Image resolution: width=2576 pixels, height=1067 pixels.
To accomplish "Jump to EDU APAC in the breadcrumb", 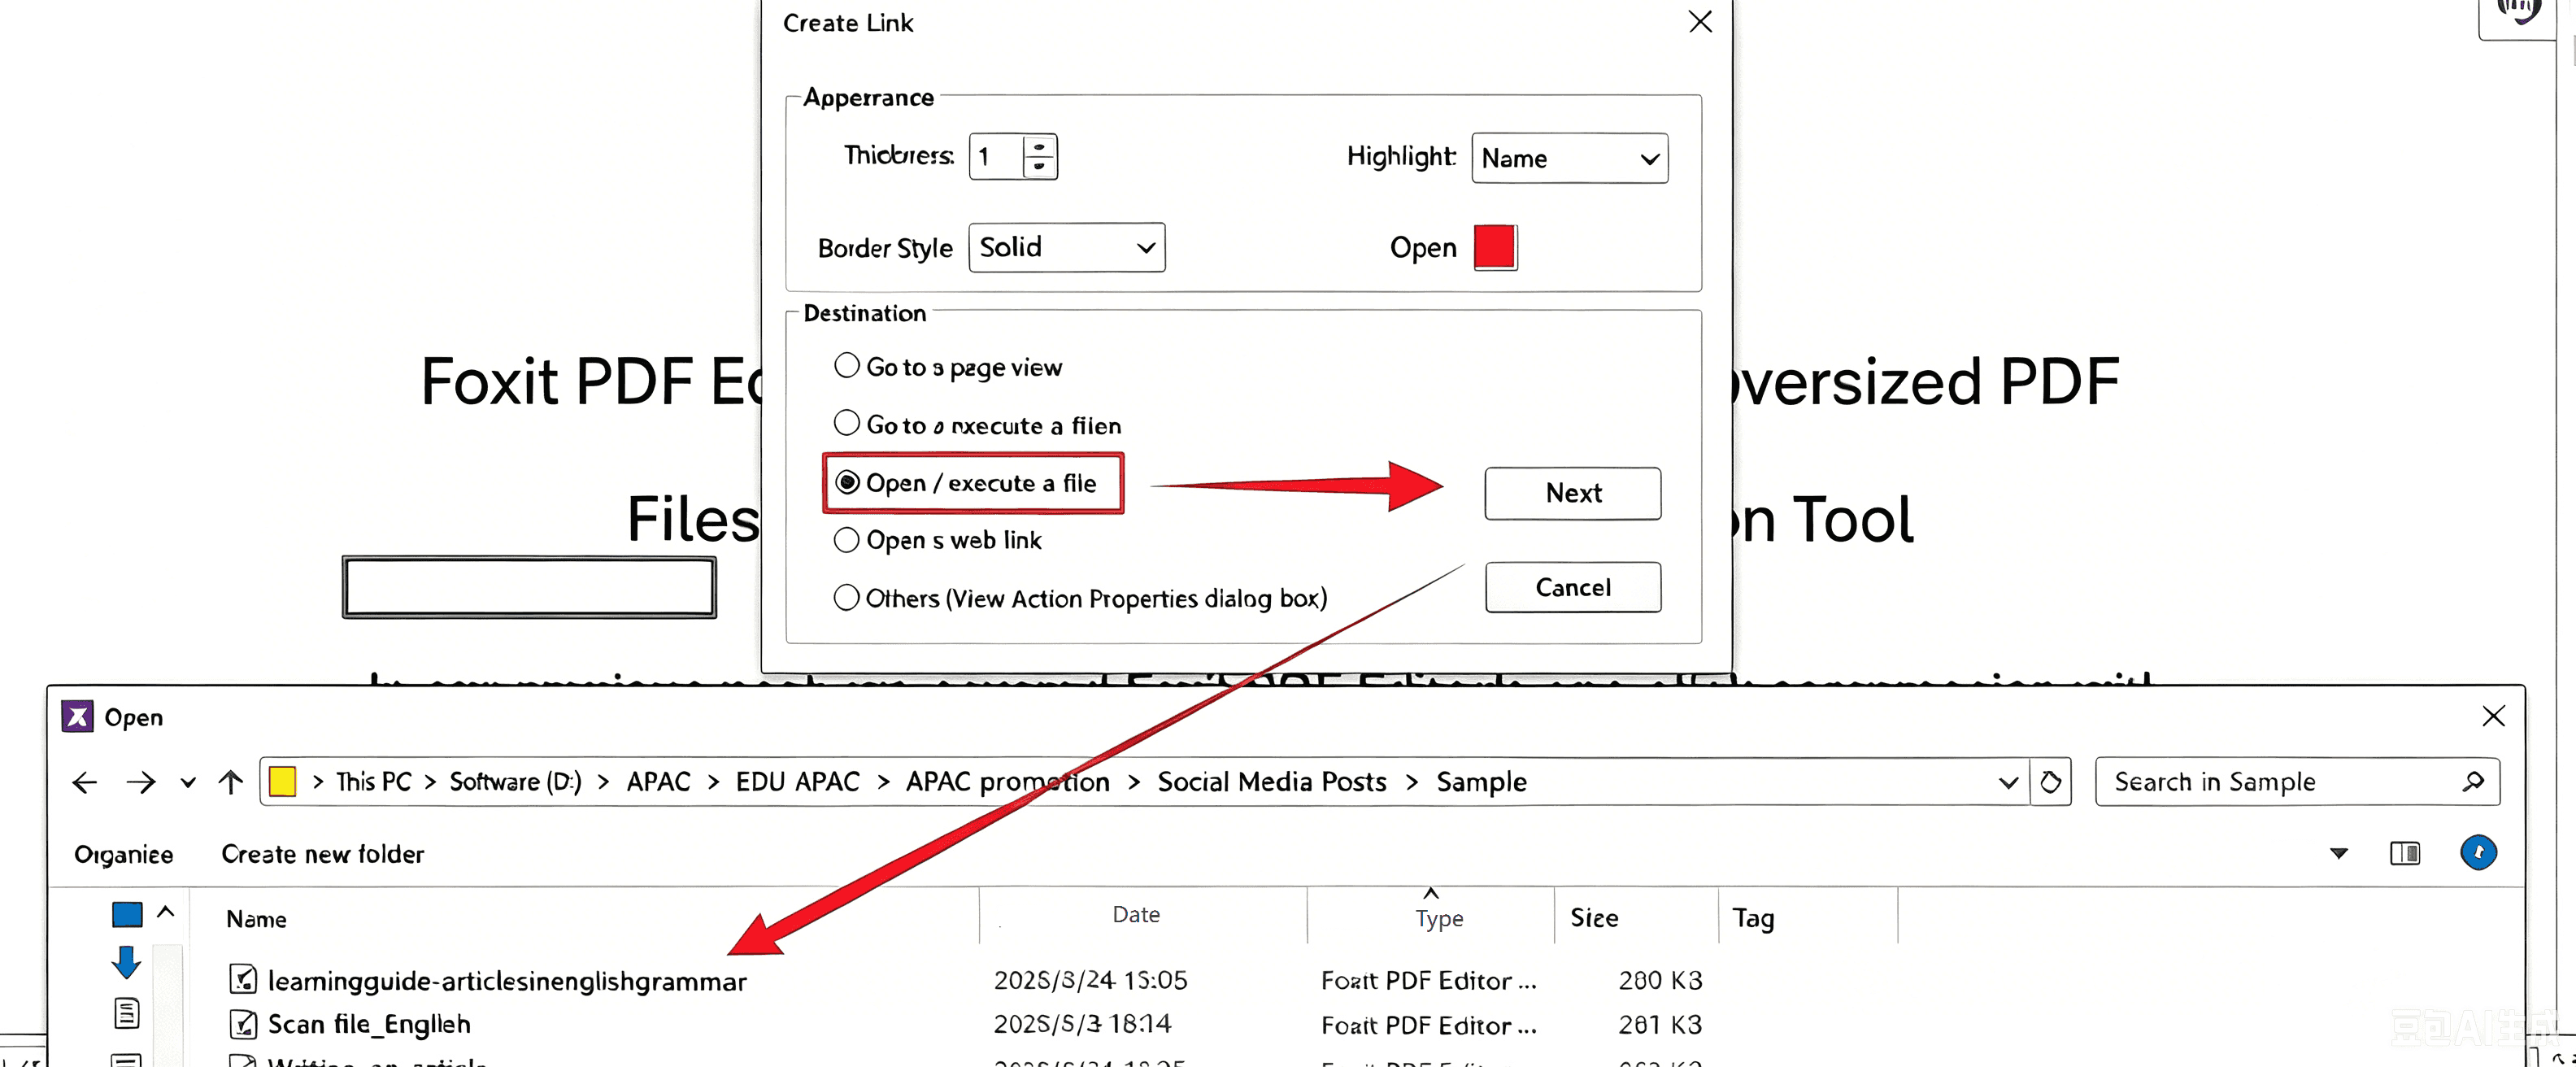I will tap(797, 782).
